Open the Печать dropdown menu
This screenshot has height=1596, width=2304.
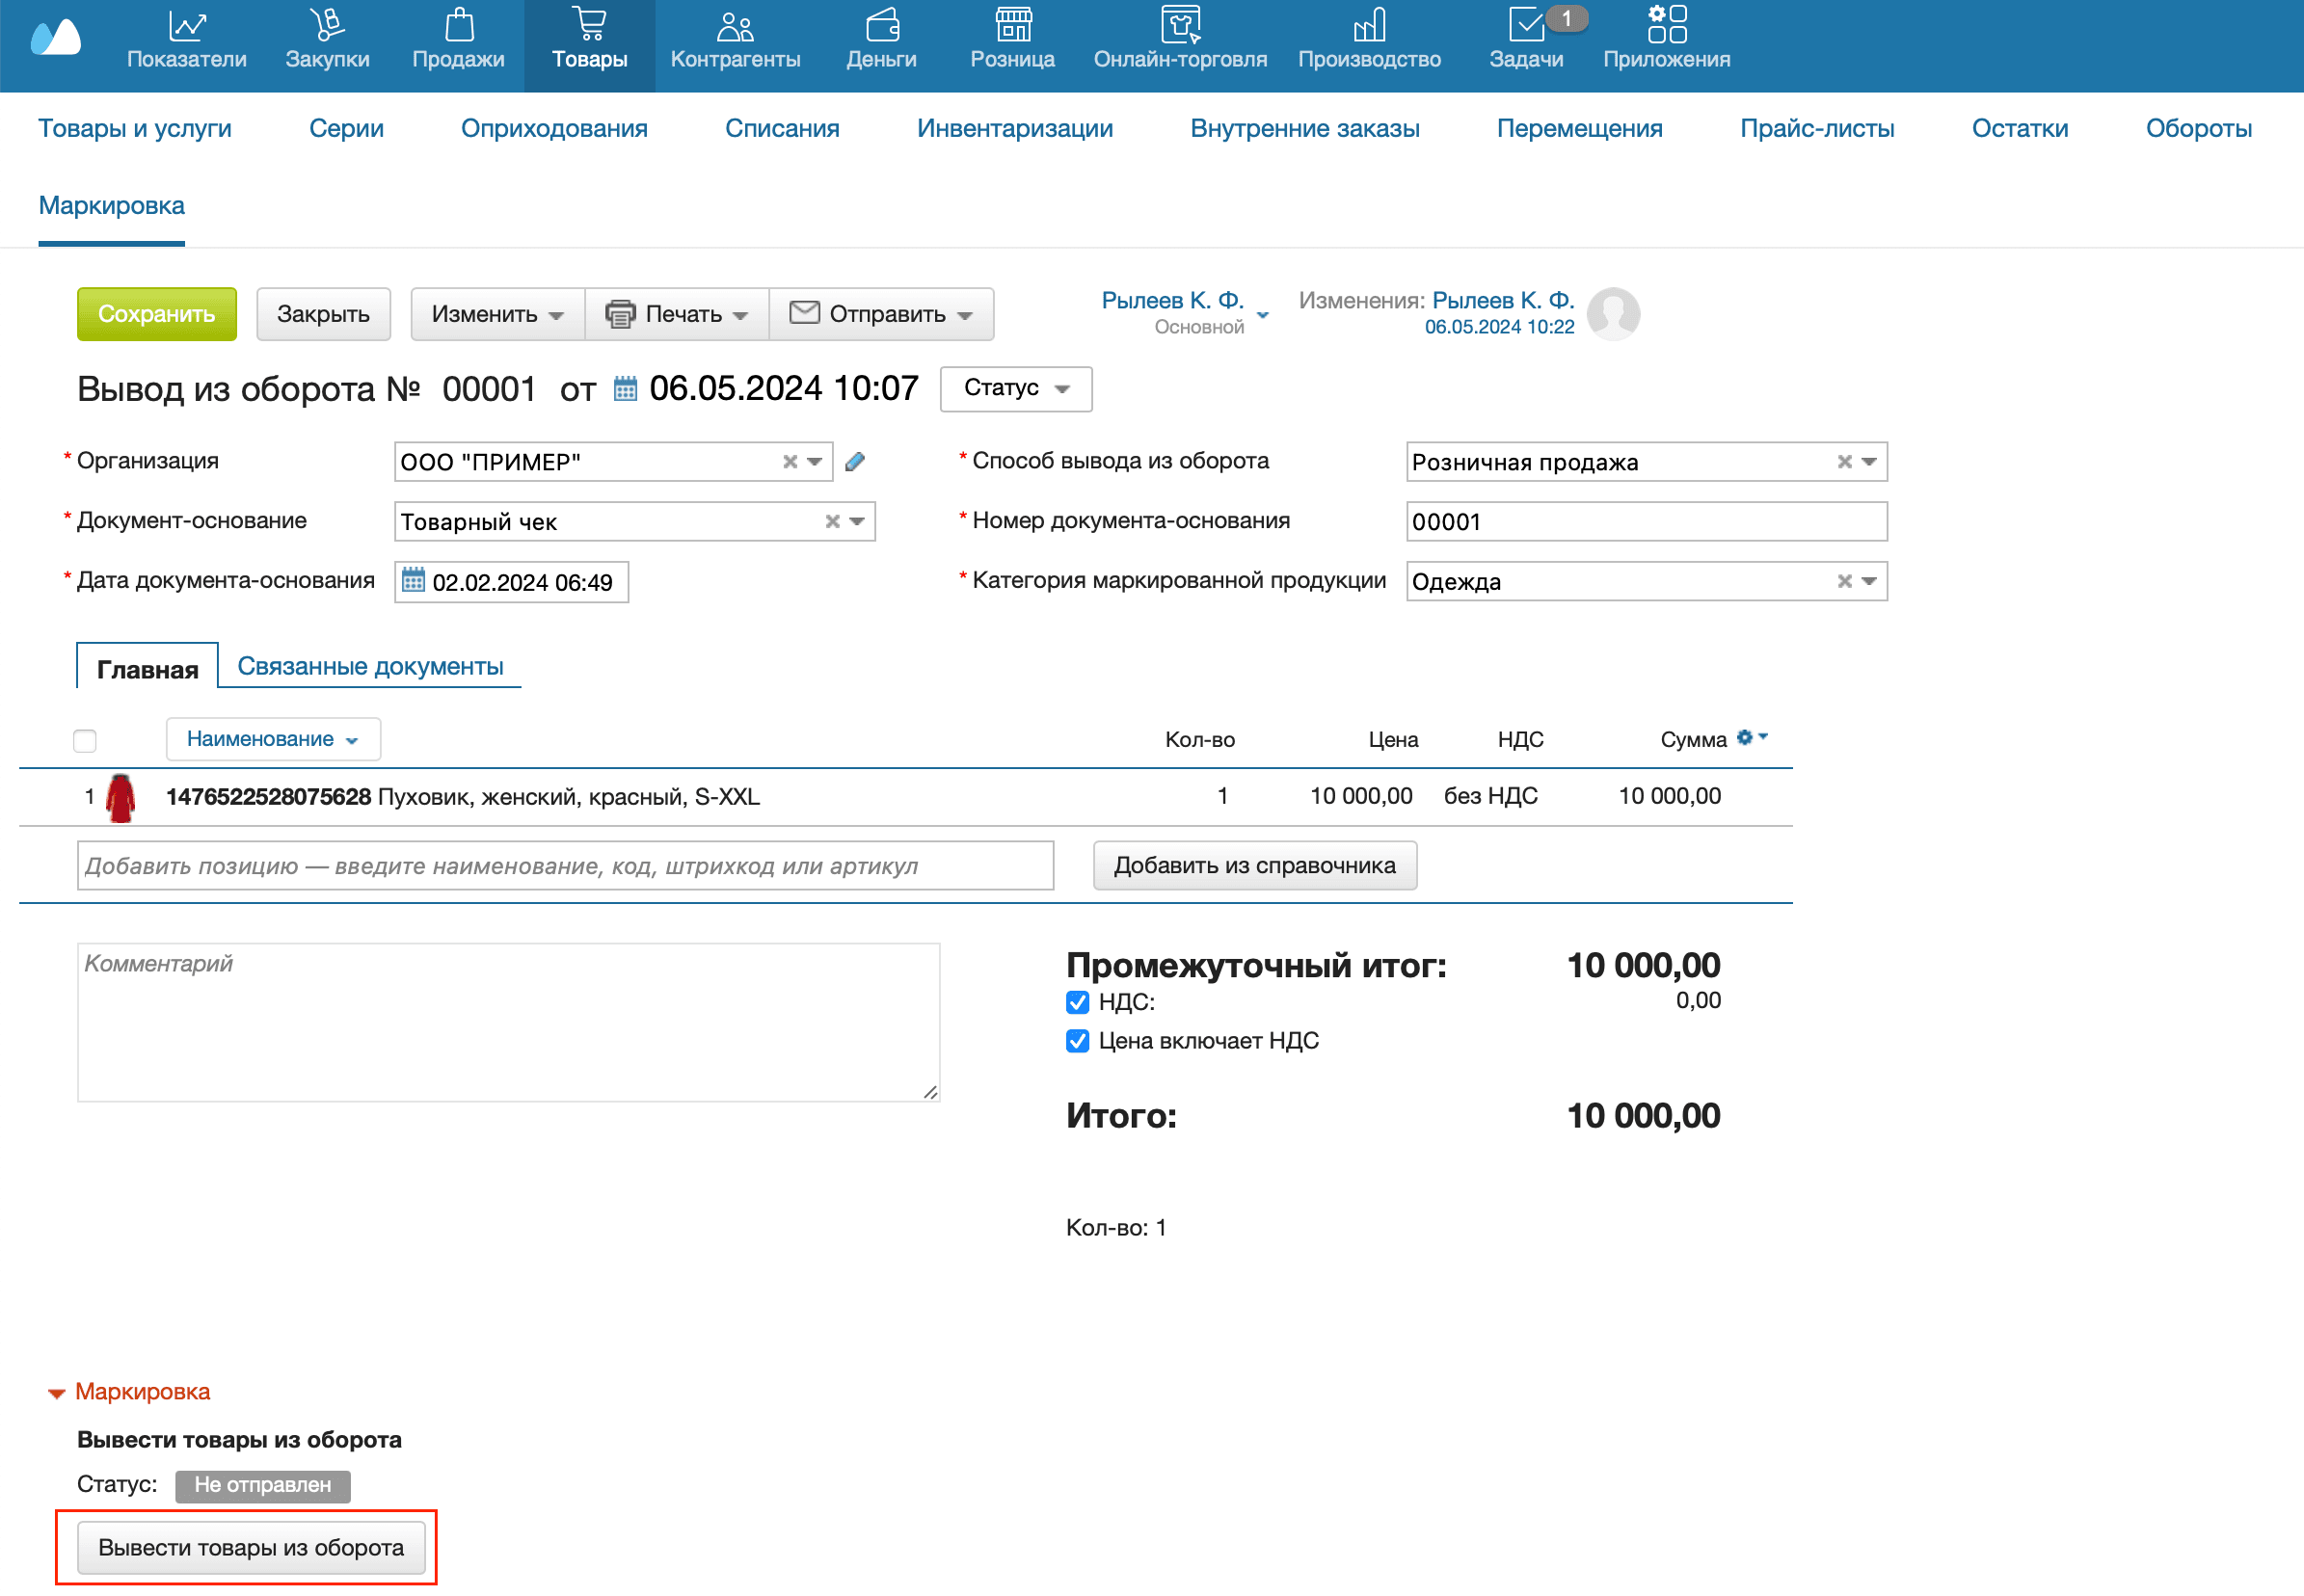coord(677,314)
